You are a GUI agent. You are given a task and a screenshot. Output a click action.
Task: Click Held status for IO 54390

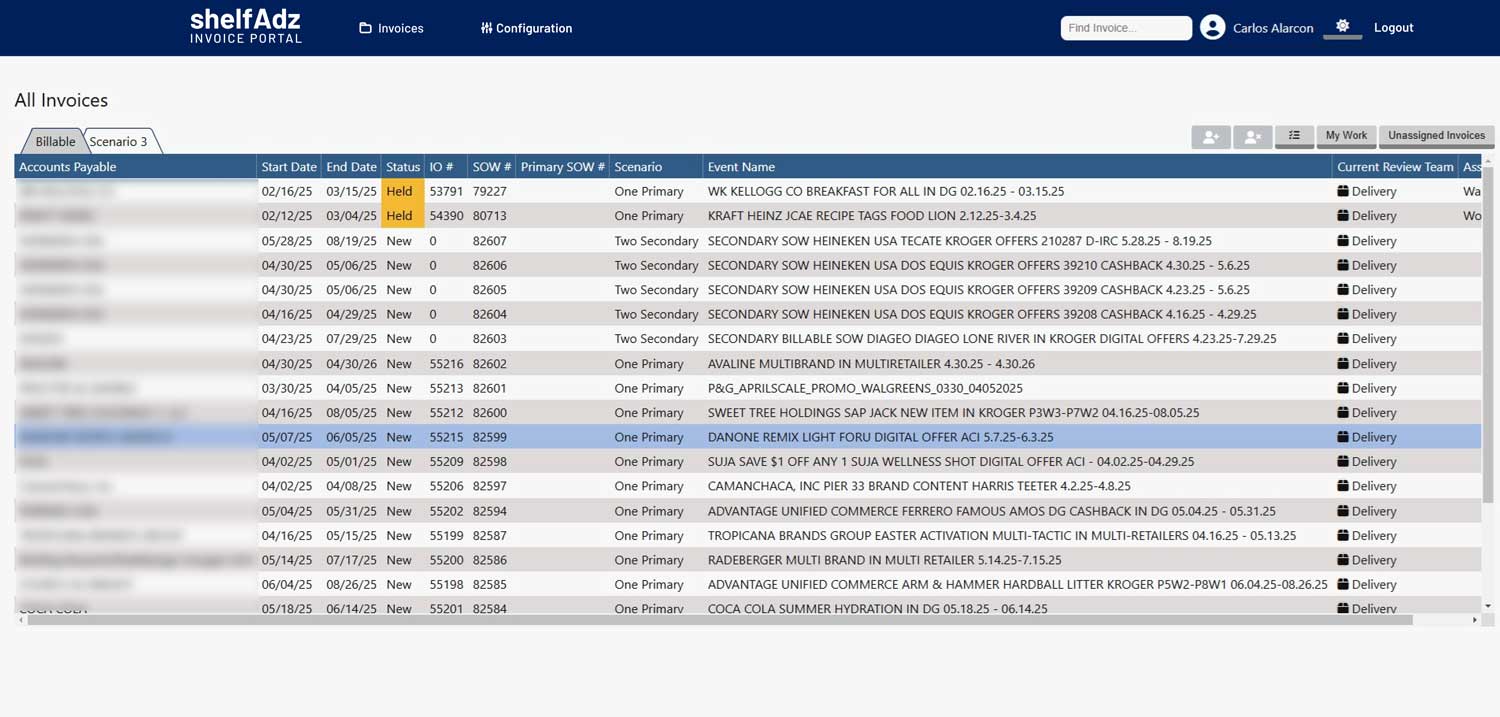[x=403, y=216]
